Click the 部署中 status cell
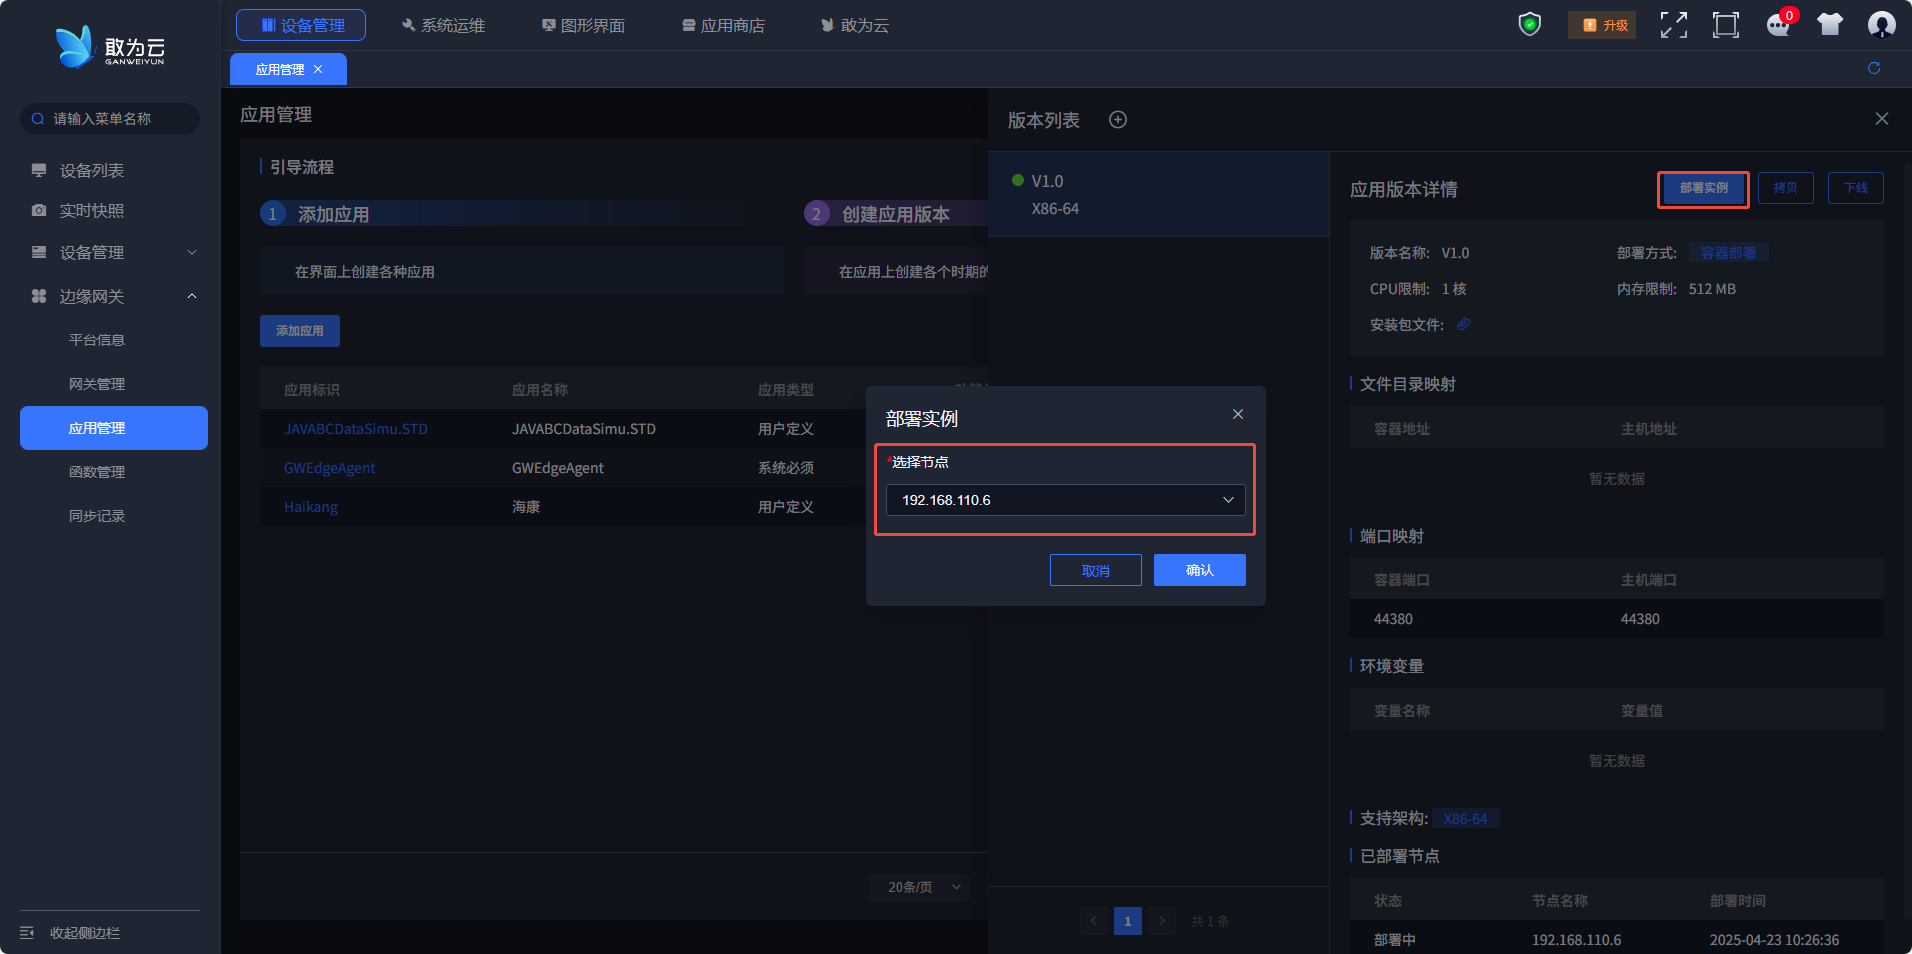This screenshot has height=954, width=1912. point(1395,940)
